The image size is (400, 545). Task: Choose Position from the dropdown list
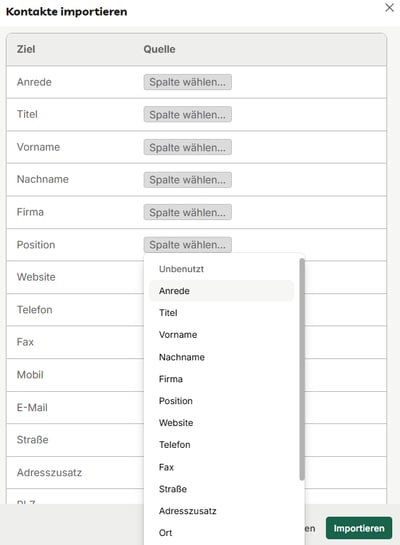pyautogui.click(x=221, y=401)
